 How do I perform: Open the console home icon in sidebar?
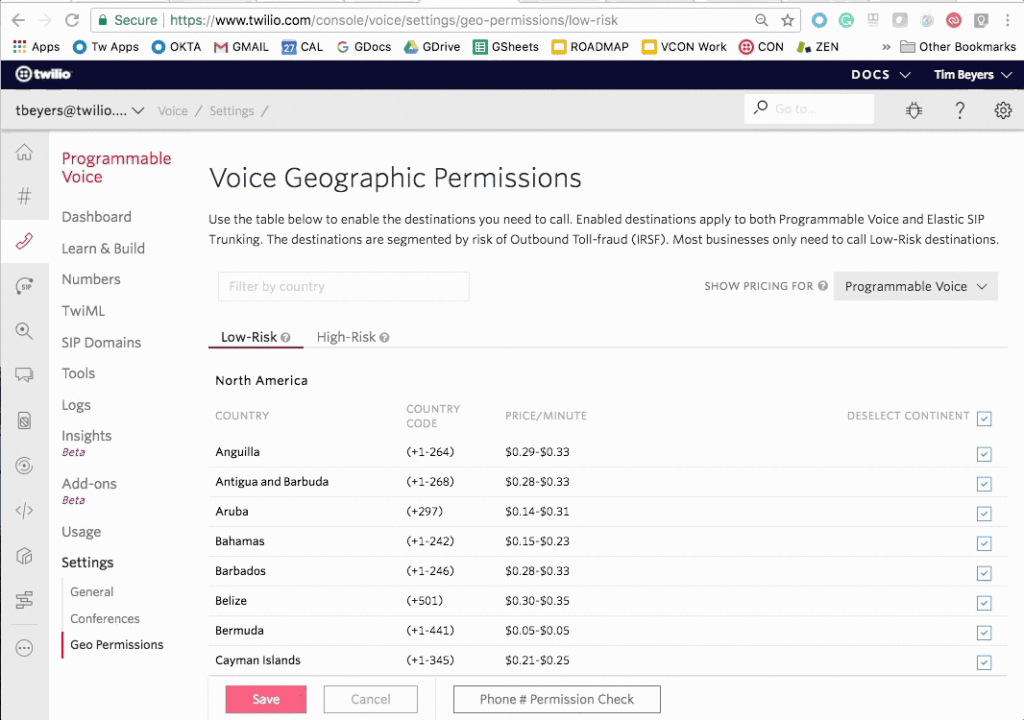pos(24,152)
